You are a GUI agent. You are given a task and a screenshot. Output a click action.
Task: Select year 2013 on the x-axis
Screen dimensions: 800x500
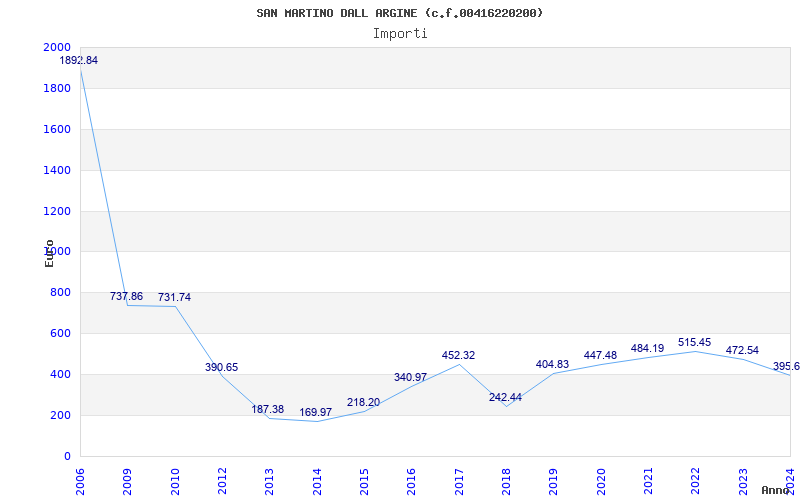pyautogui.click(x=270, y=479)
